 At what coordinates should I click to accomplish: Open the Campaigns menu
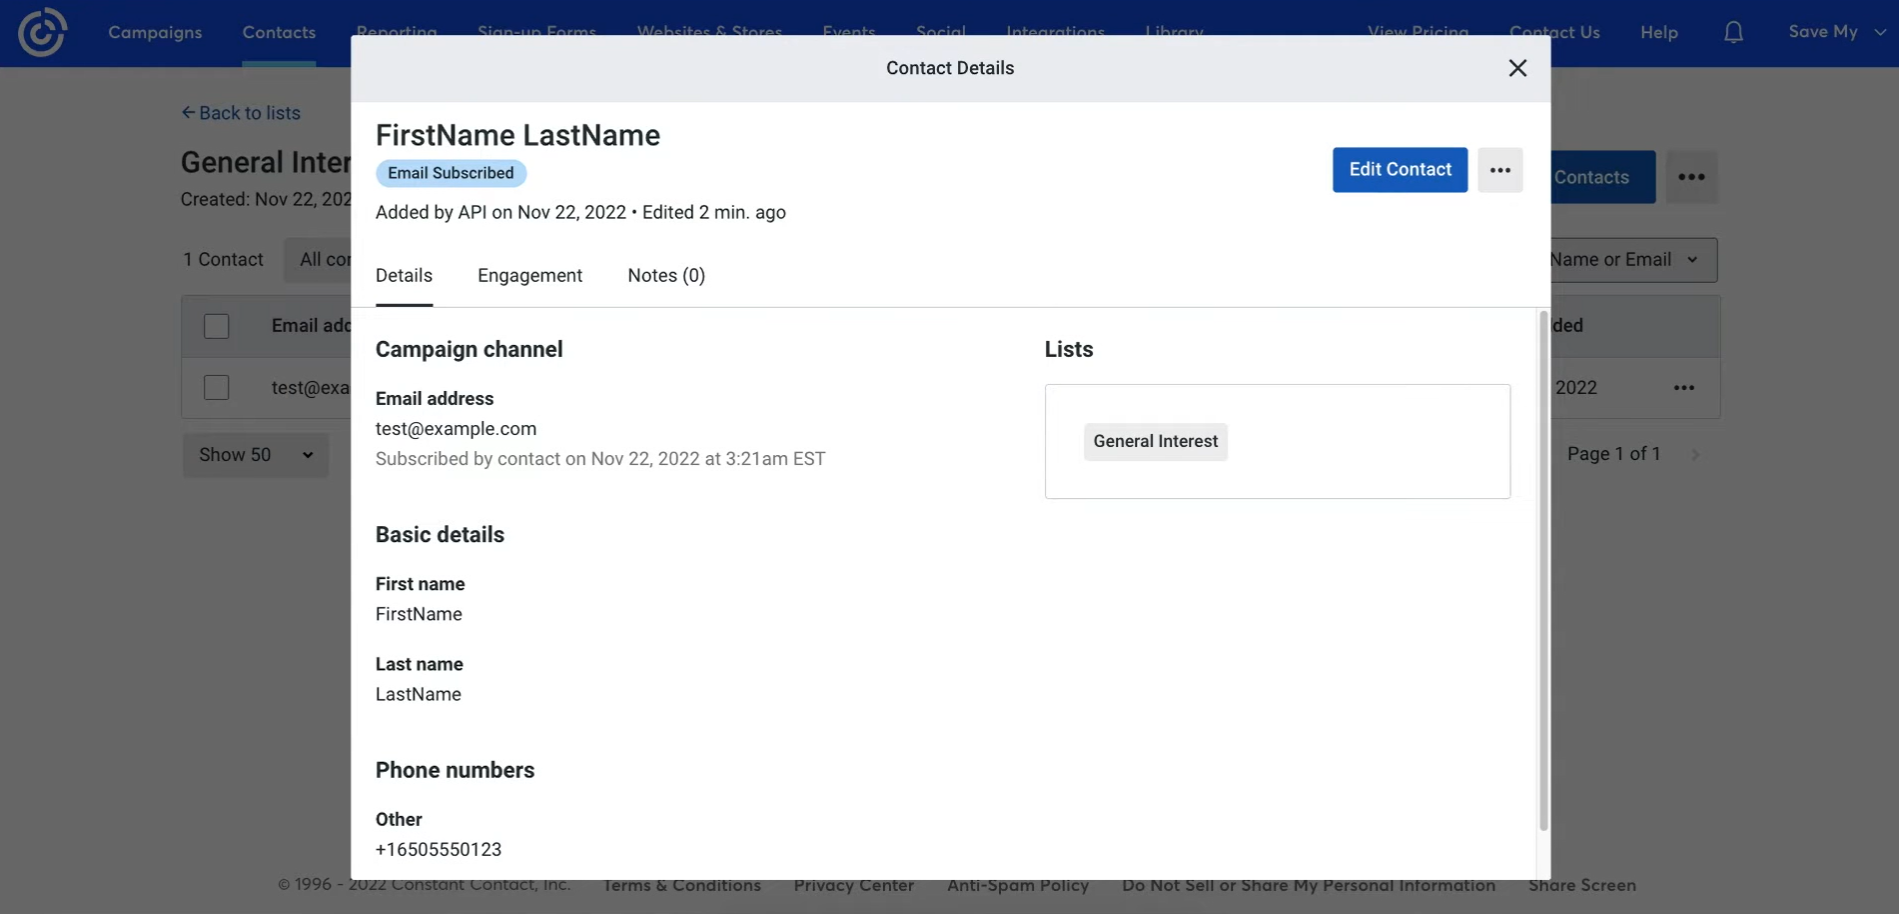(154, 32)
